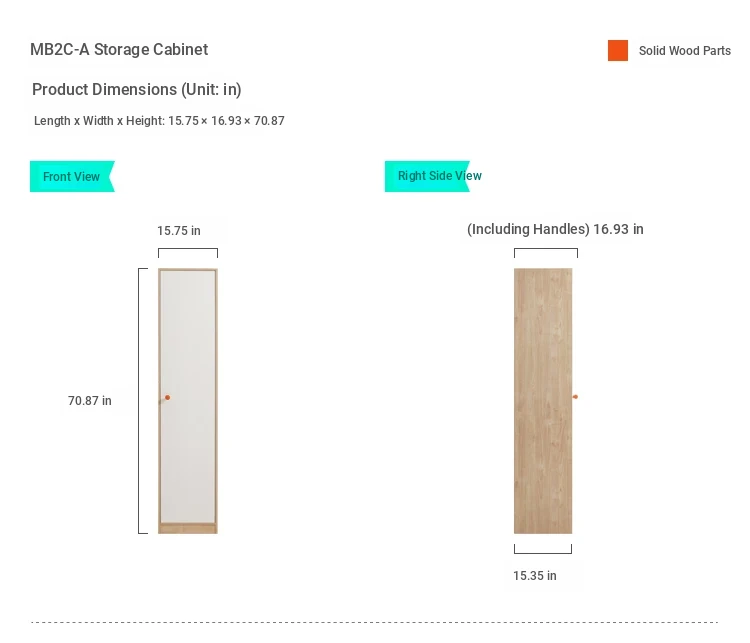Click the 70.87 in height label

point(90,400)
